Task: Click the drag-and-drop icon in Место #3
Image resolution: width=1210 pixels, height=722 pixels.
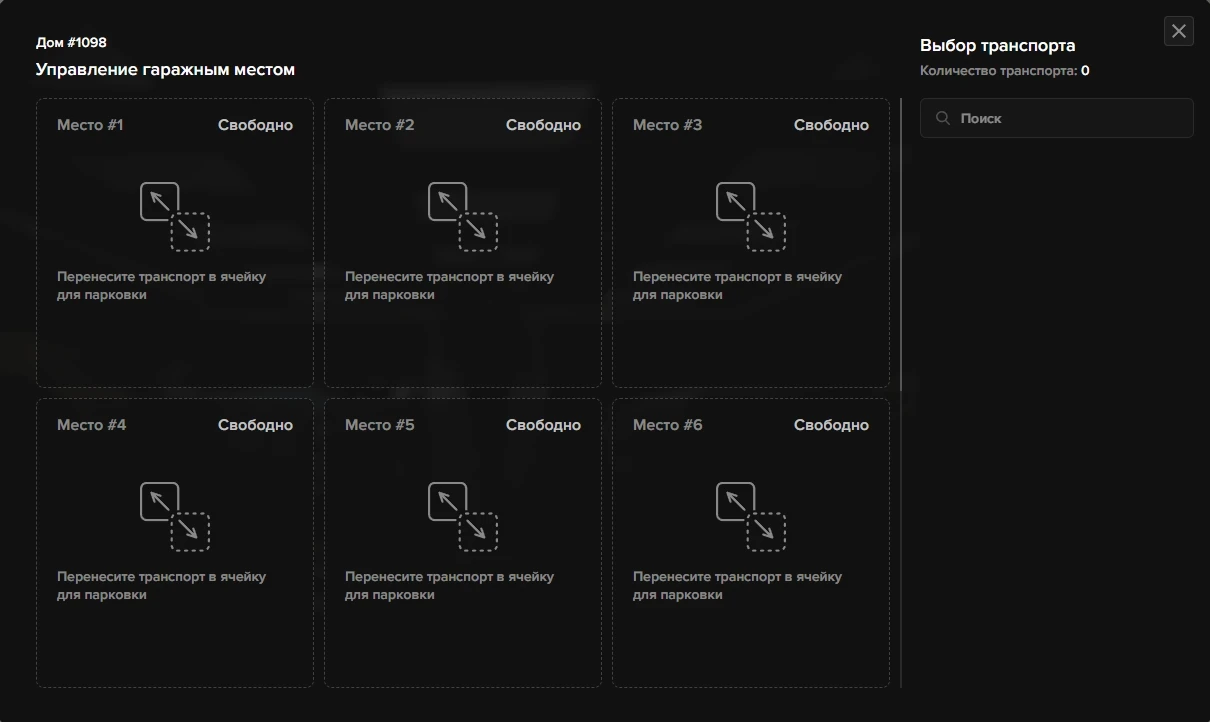Action: coord(751,216)
